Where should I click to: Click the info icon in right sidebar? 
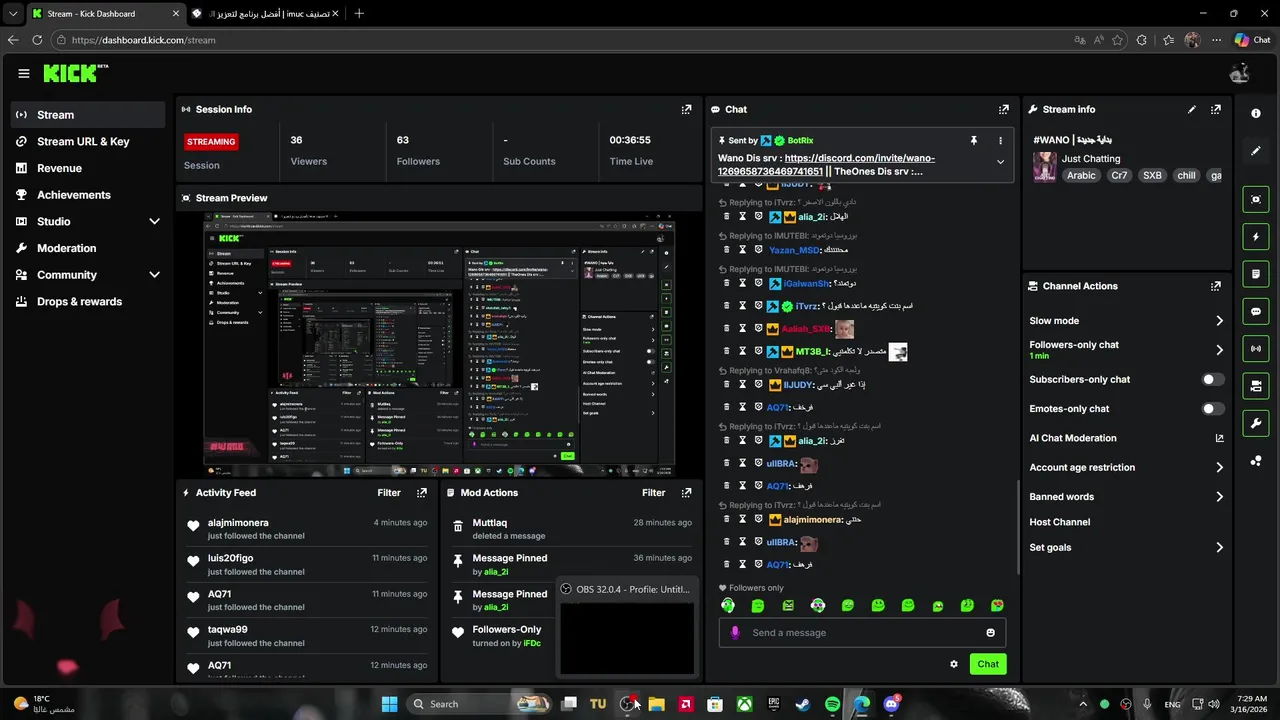pyautogui.click(x=1256, y=113)
